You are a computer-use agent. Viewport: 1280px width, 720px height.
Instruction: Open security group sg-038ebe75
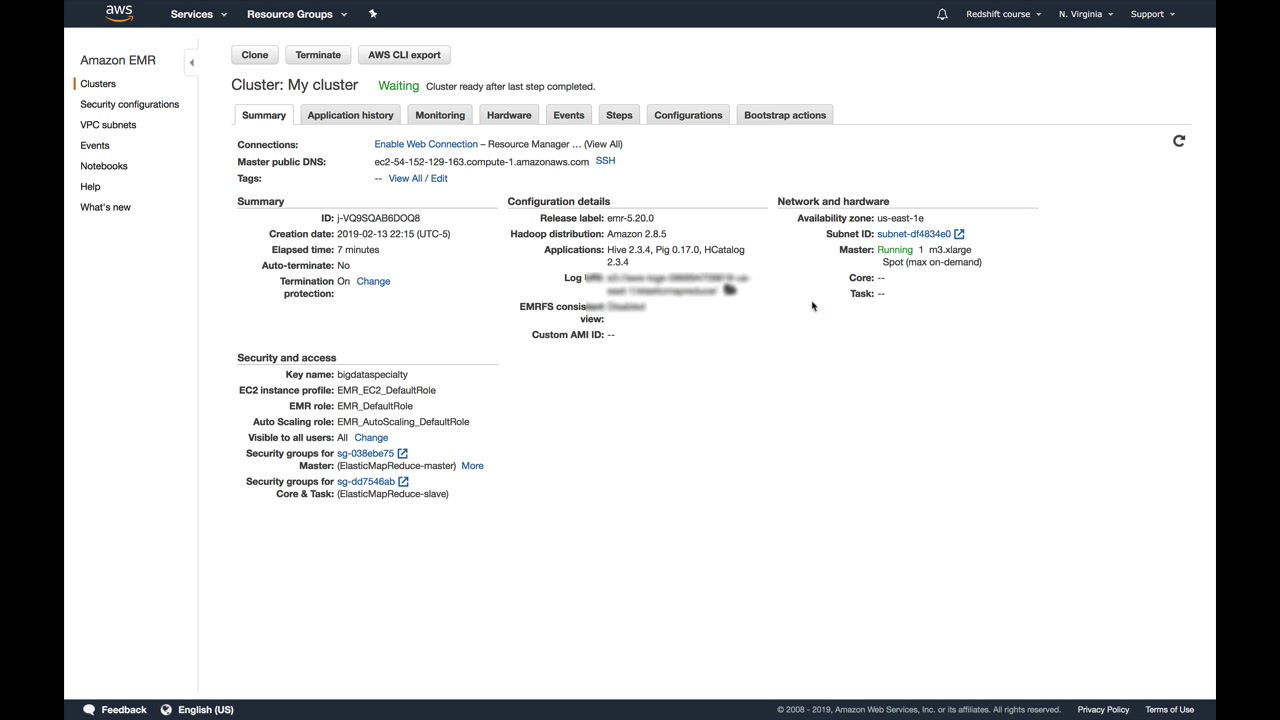point(365,454)
